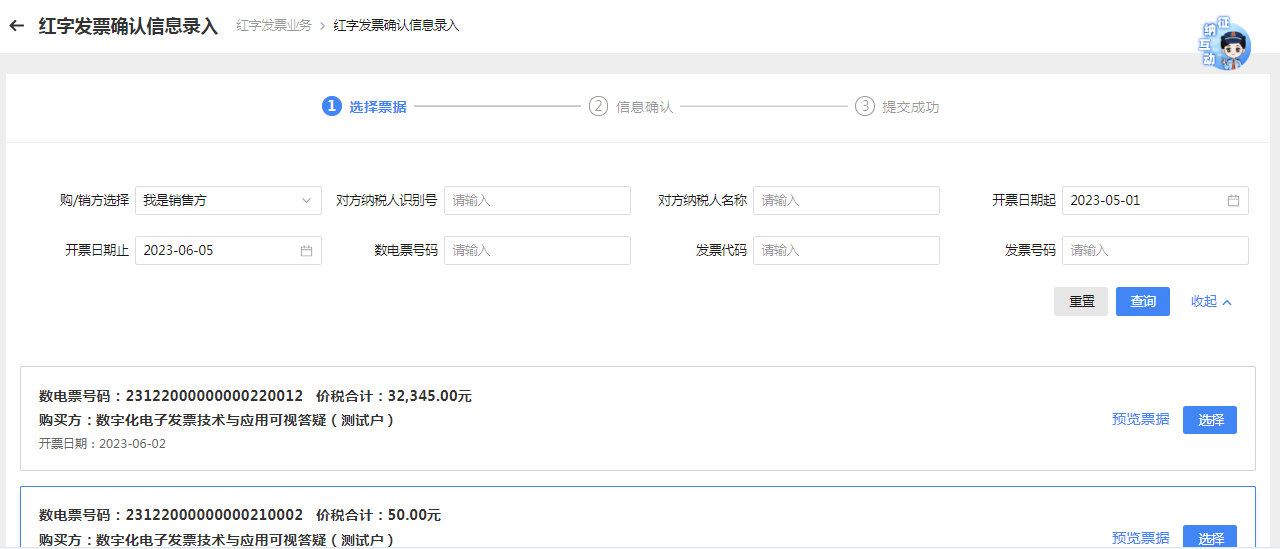Click the 价税合计：50.00元 amount
This screenshot has width=1280, height=549.
coord(378,515)
